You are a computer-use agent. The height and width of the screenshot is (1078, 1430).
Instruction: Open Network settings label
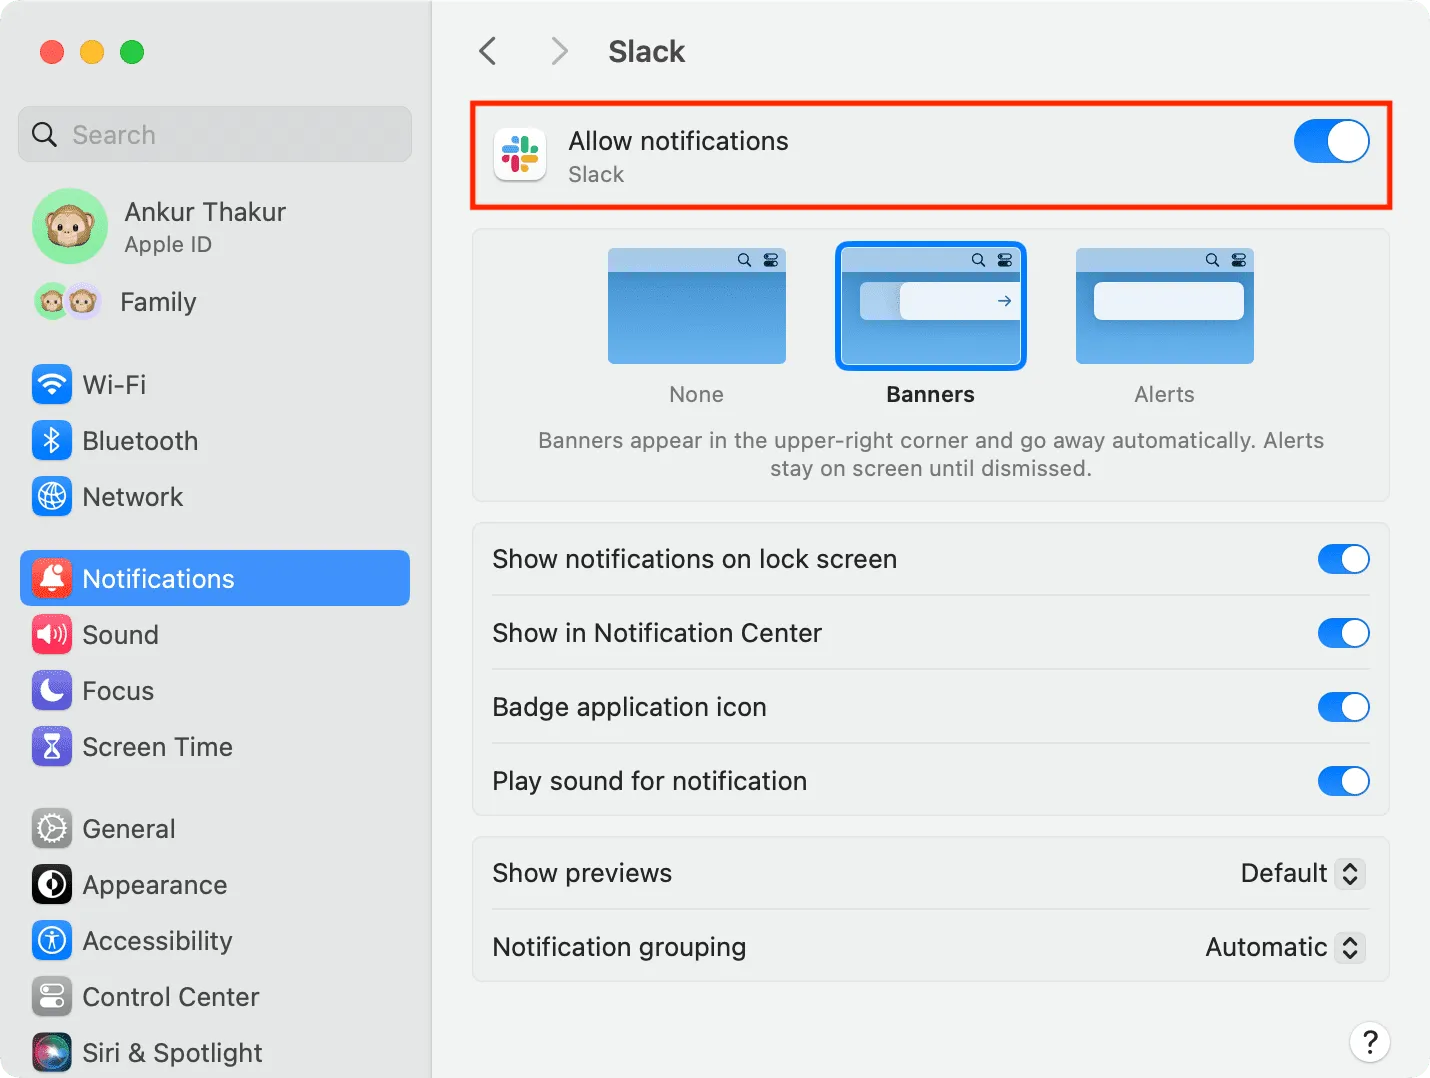[133, 497]
